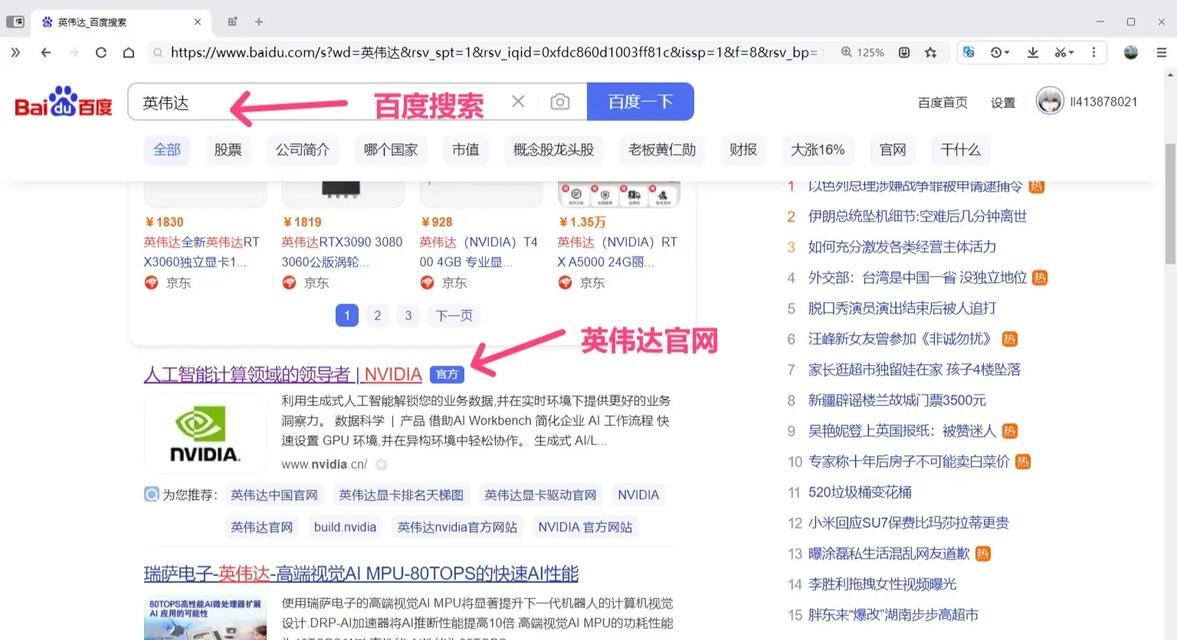
Task: Expand the sidebar double-chevron icon
Action: [15, 53]
